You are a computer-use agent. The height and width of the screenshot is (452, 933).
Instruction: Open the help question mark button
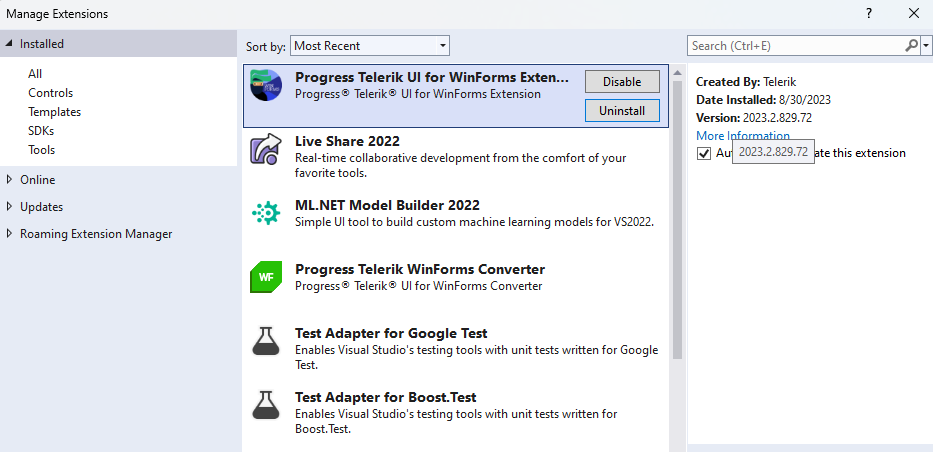click(x=869, y=13)
